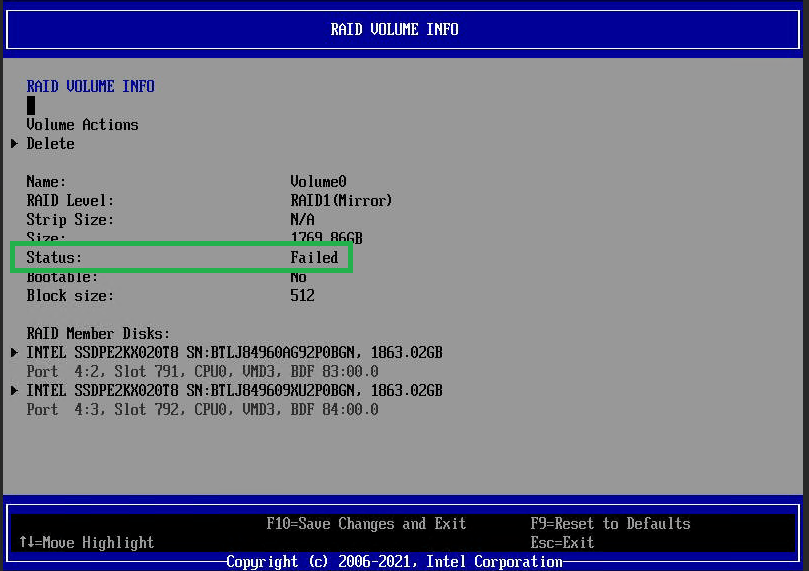The height and width of the screenshot is (571, 809).
Task: Click F9=Reset to Defaults
Action: point(610,524)
